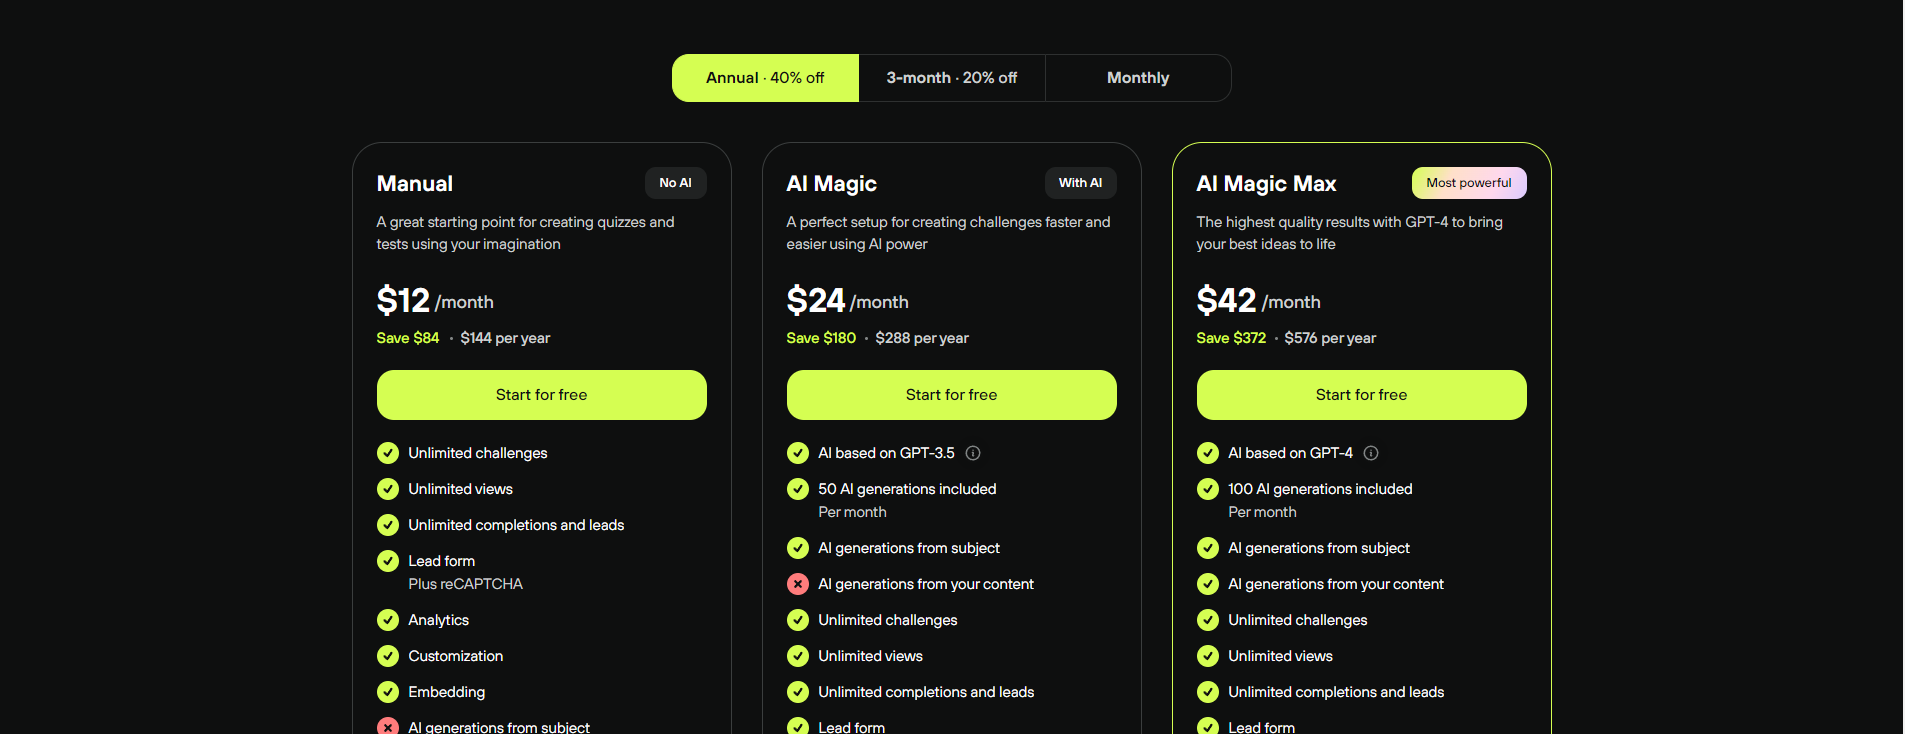Click check beside AI Magic's generations from subject
1905x734 pixels.
pyautogui.click(x=798, y=548)
